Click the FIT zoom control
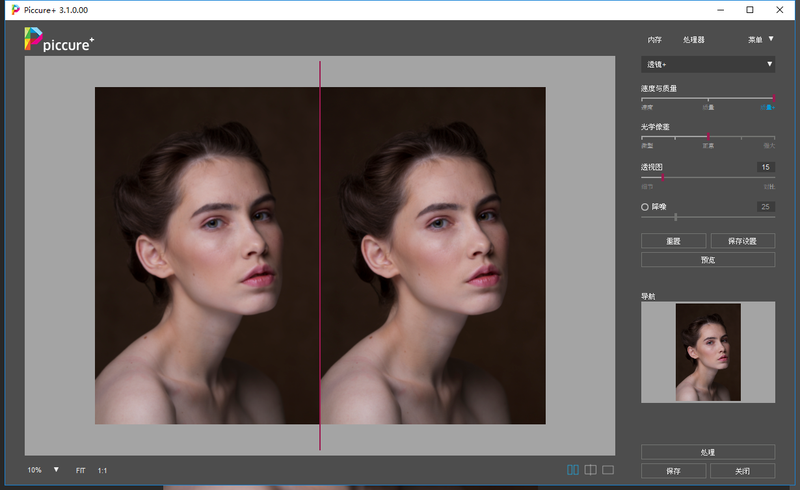800x490 pixels. click(x=80, y=470)
